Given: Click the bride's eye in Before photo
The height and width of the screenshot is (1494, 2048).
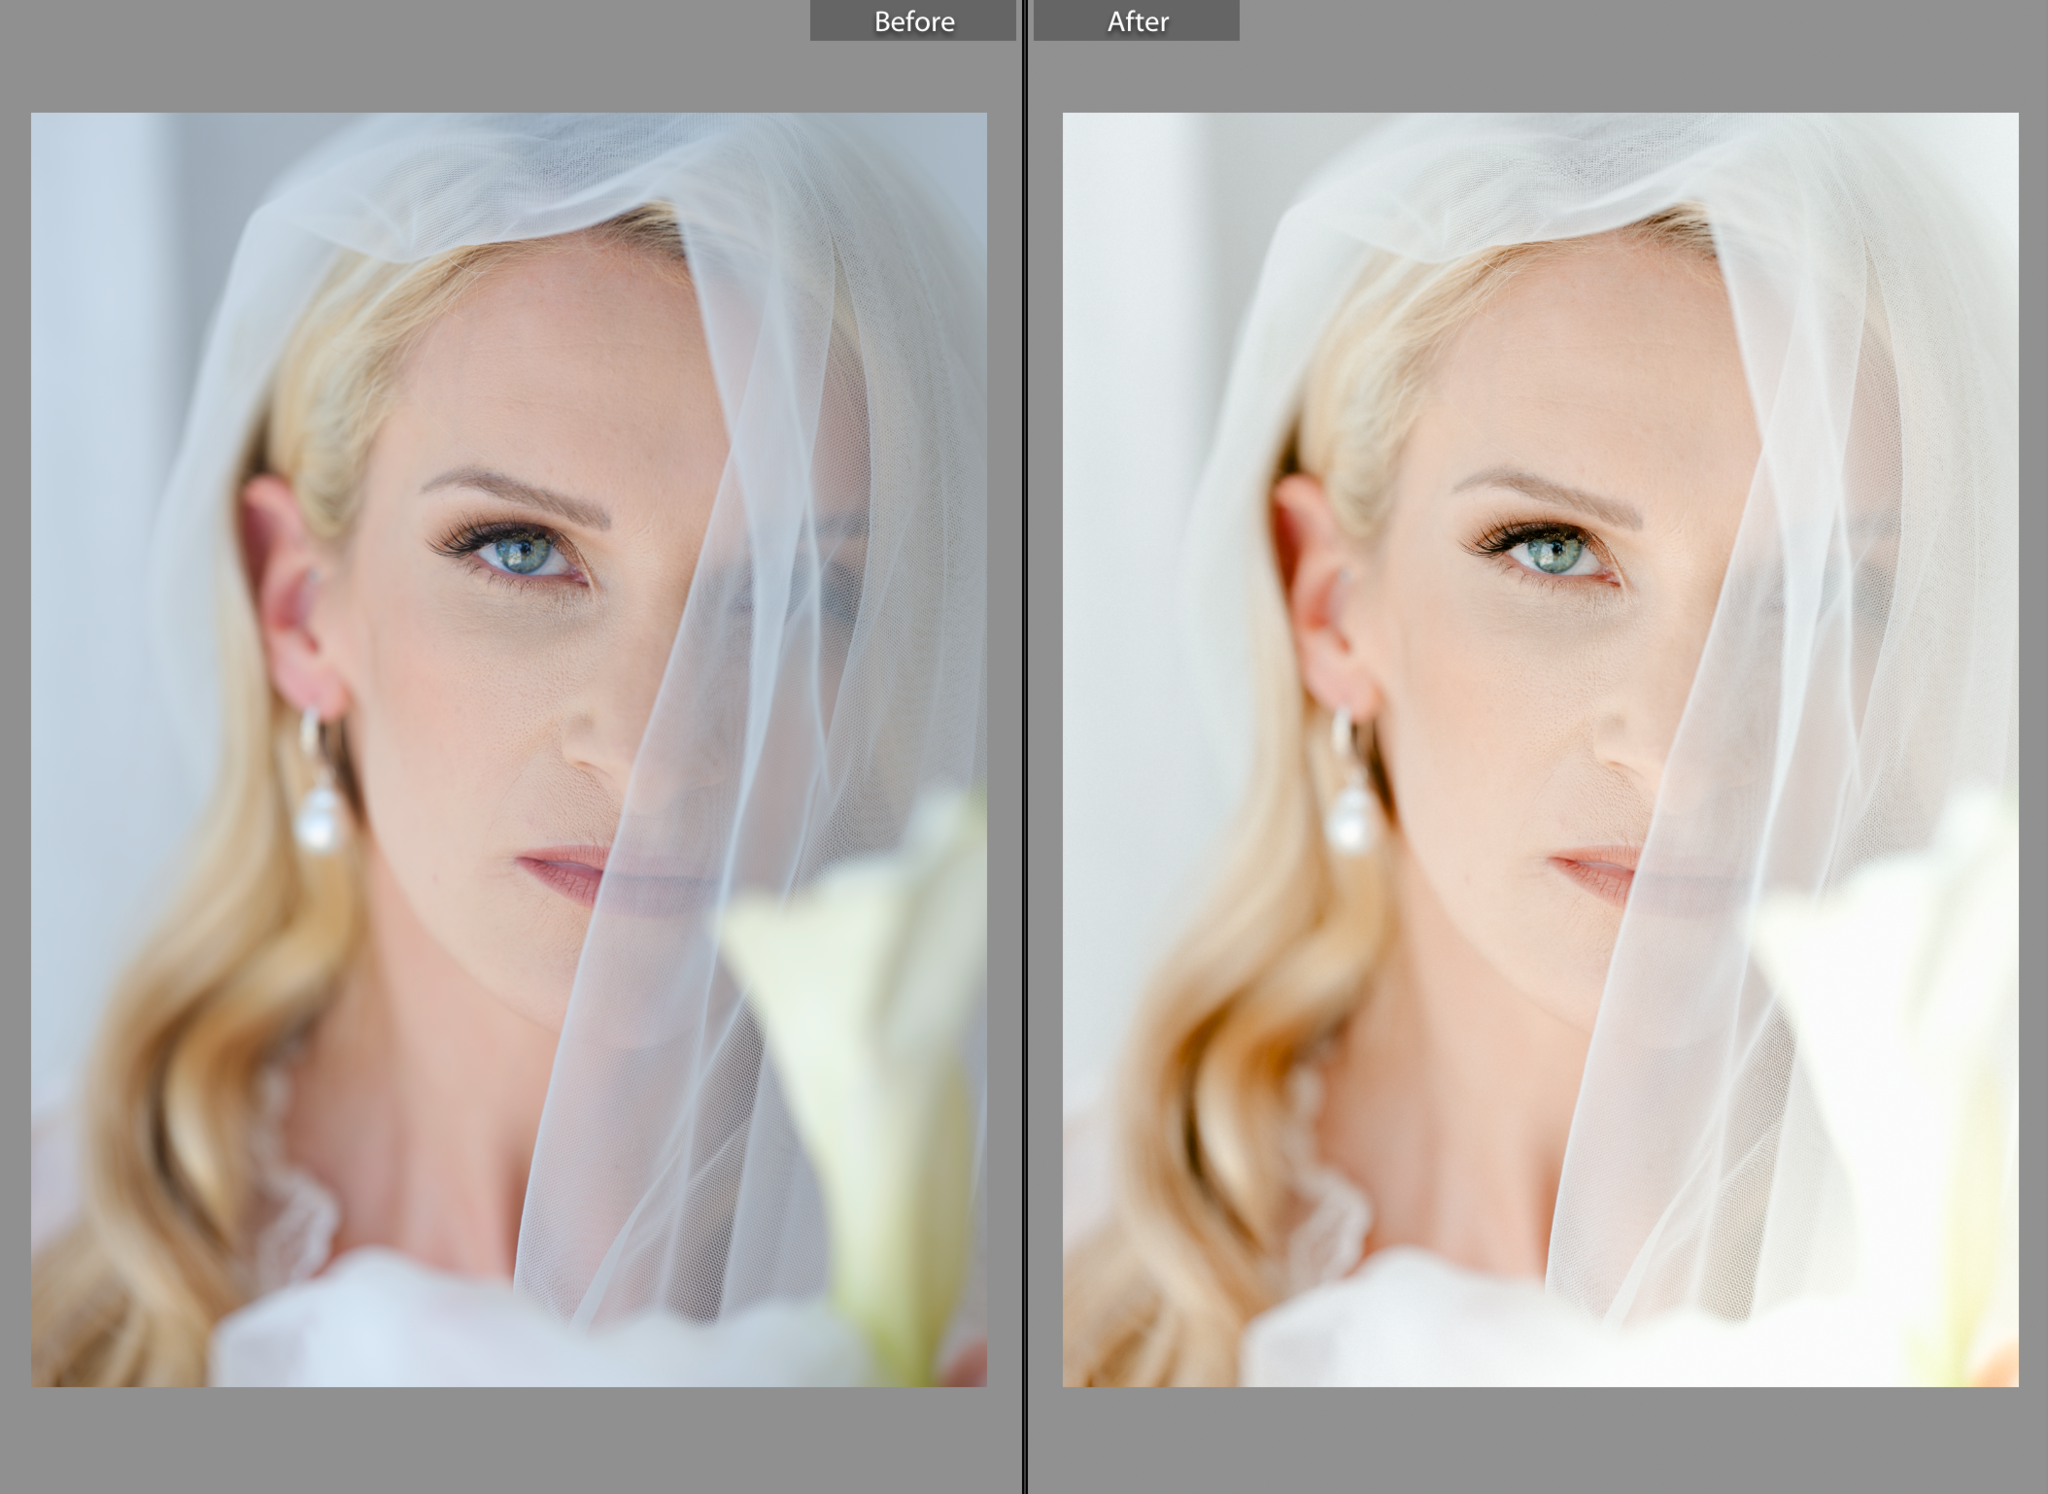Looking at the screenshot, I should pos(522,553).
